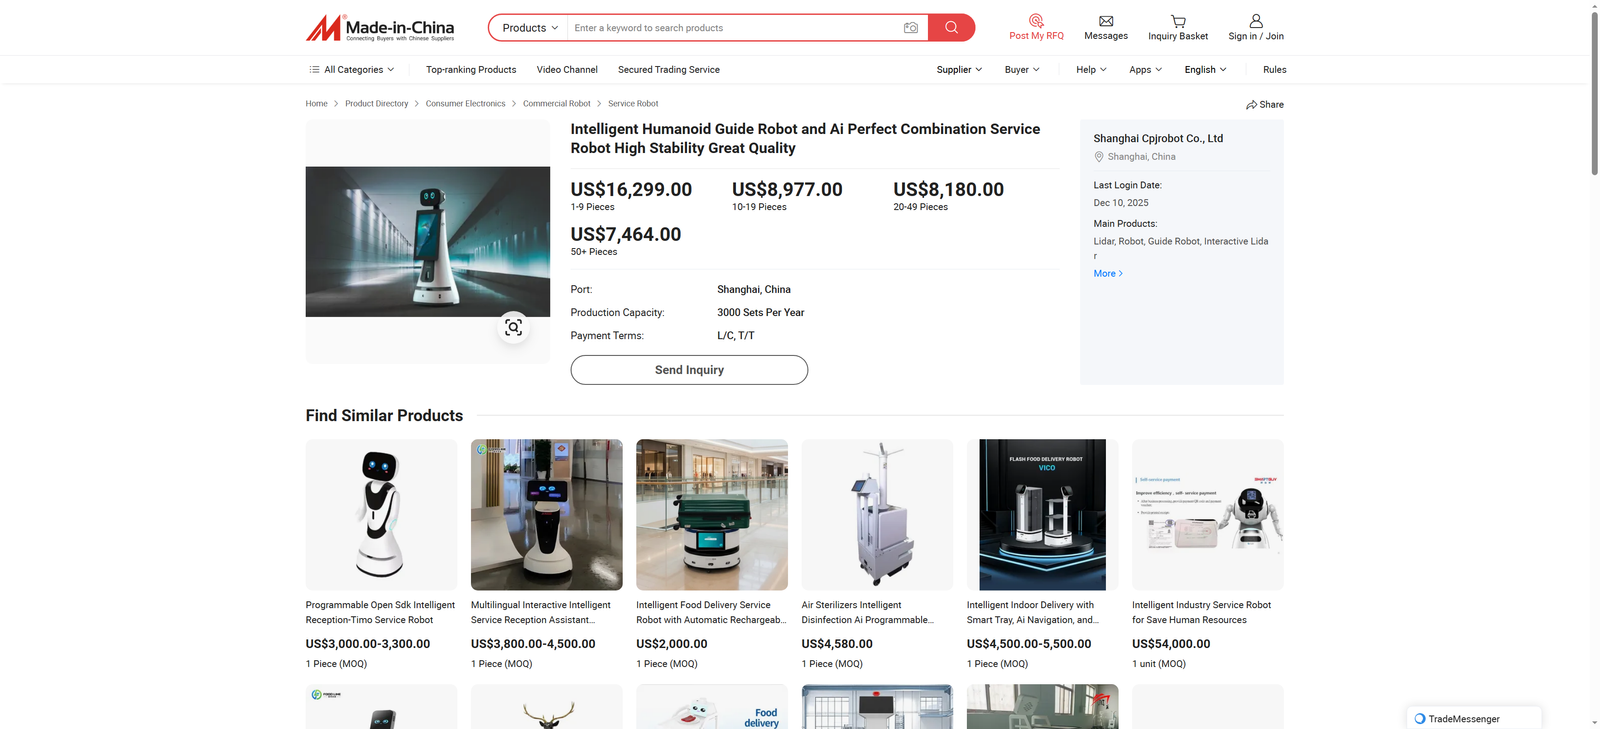Viewport: 1600px width, 729px height.
Task: Click More under Main Products
Action: [x=1108, y=273]
